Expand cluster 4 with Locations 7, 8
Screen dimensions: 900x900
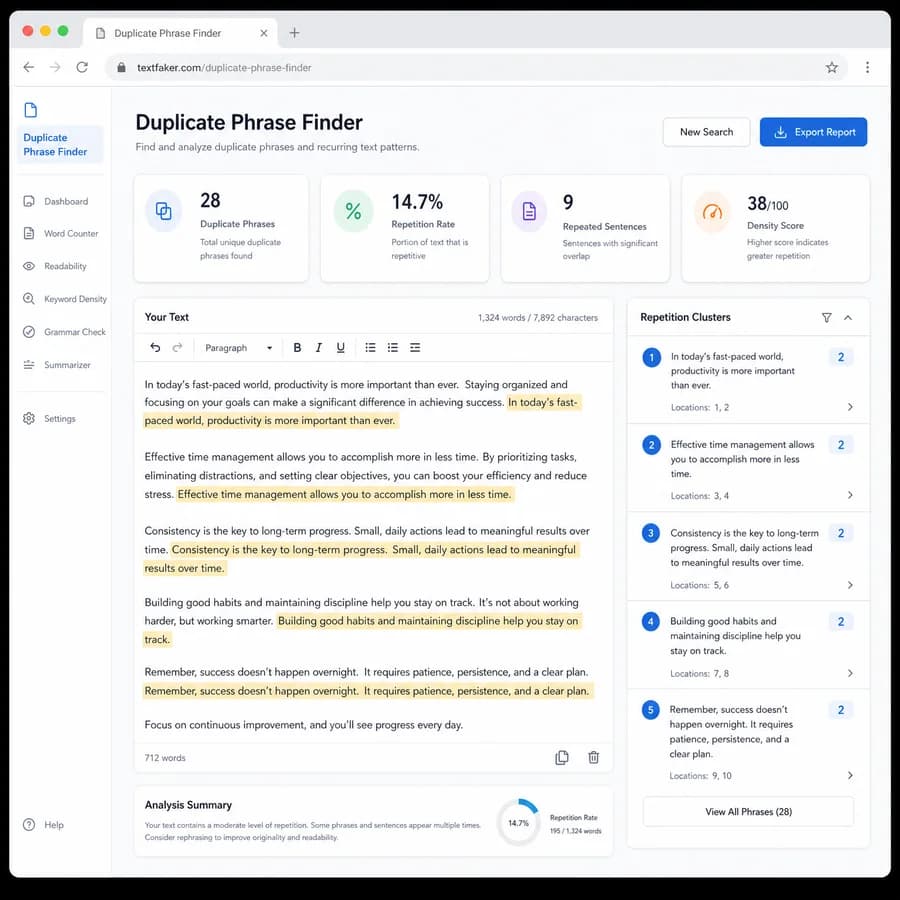point(850,673)
